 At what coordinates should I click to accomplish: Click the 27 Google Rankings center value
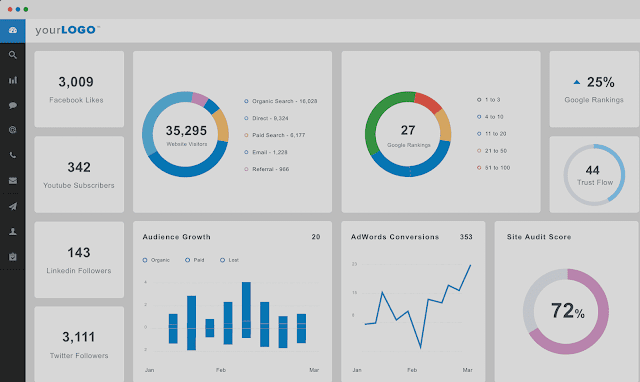click(408, 130)
